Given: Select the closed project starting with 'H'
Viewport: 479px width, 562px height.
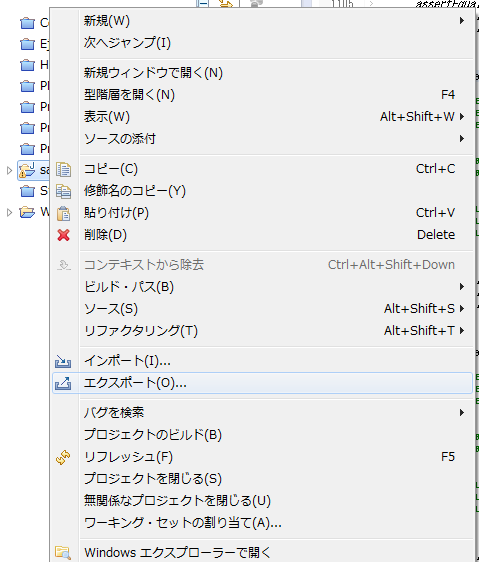Looking at the screenshot, I should pyautogui.click(x=34, y=65).
